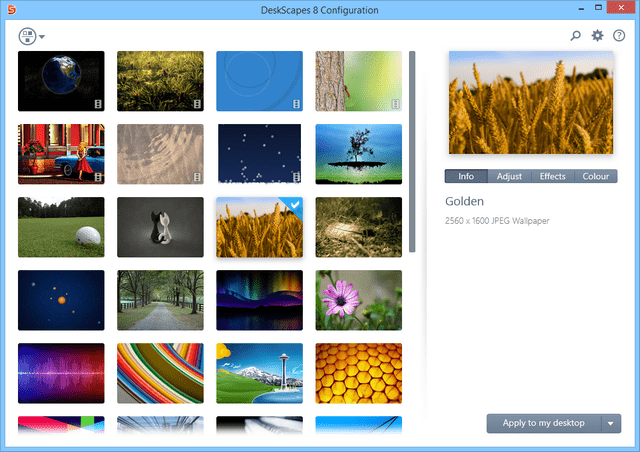640x452 pixels.
Task: Open the Colour tab
Action: 595,176
